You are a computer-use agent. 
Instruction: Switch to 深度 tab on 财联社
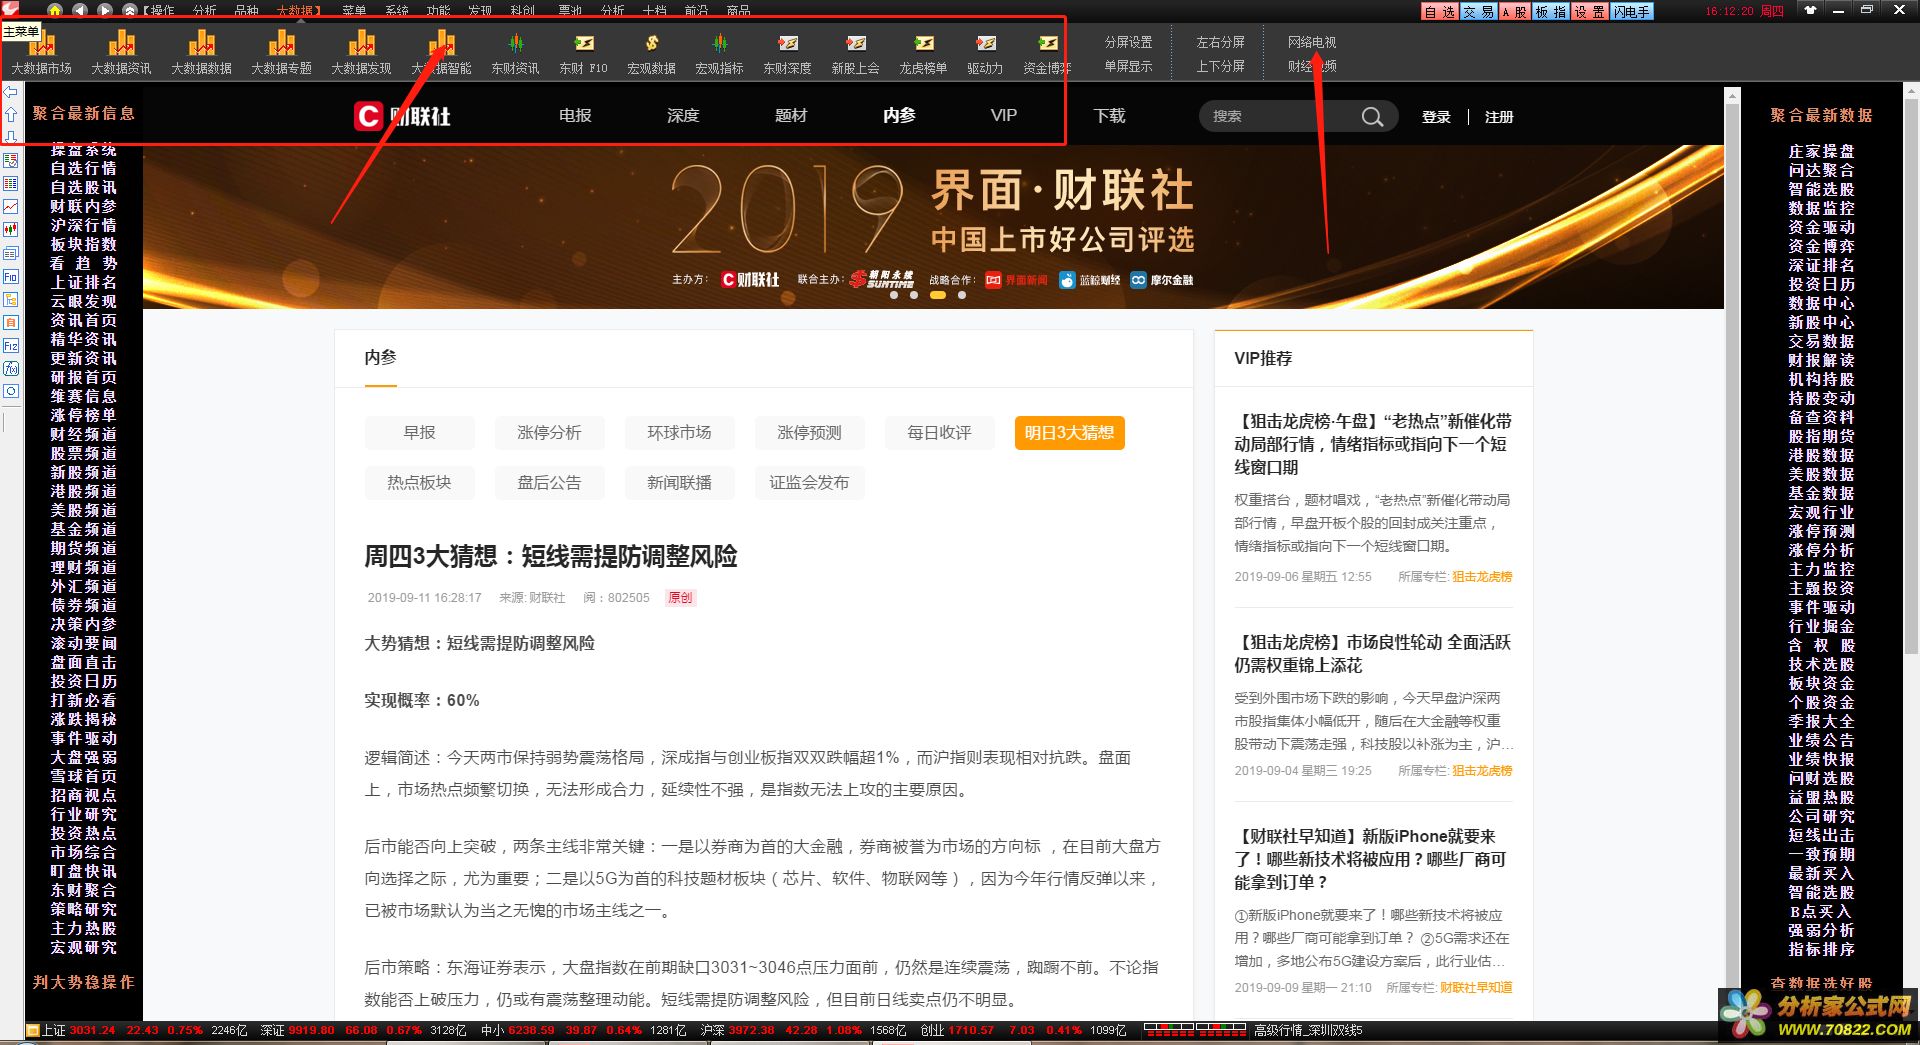coord(683,116)
